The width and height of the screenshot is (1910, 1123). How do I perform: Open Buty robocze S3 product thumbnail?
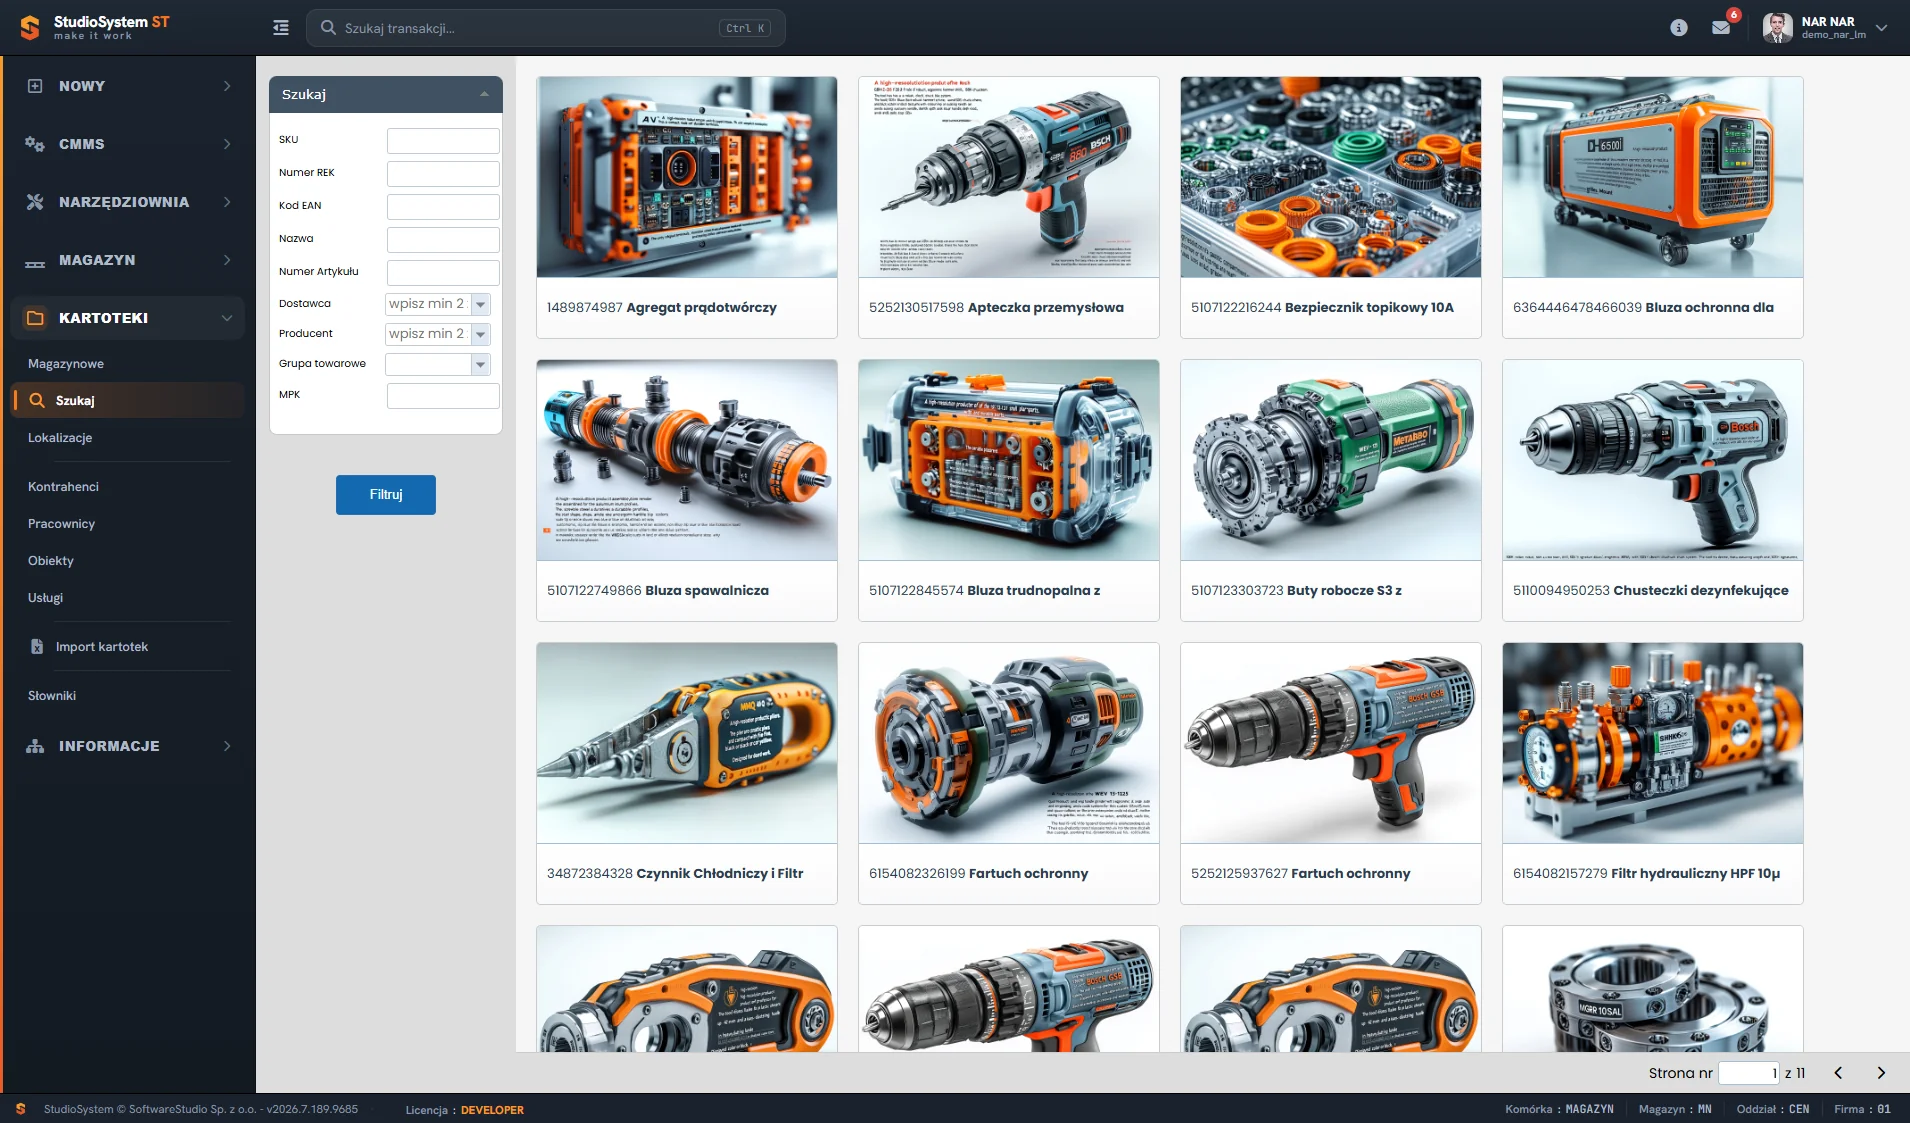[1331, 460]
